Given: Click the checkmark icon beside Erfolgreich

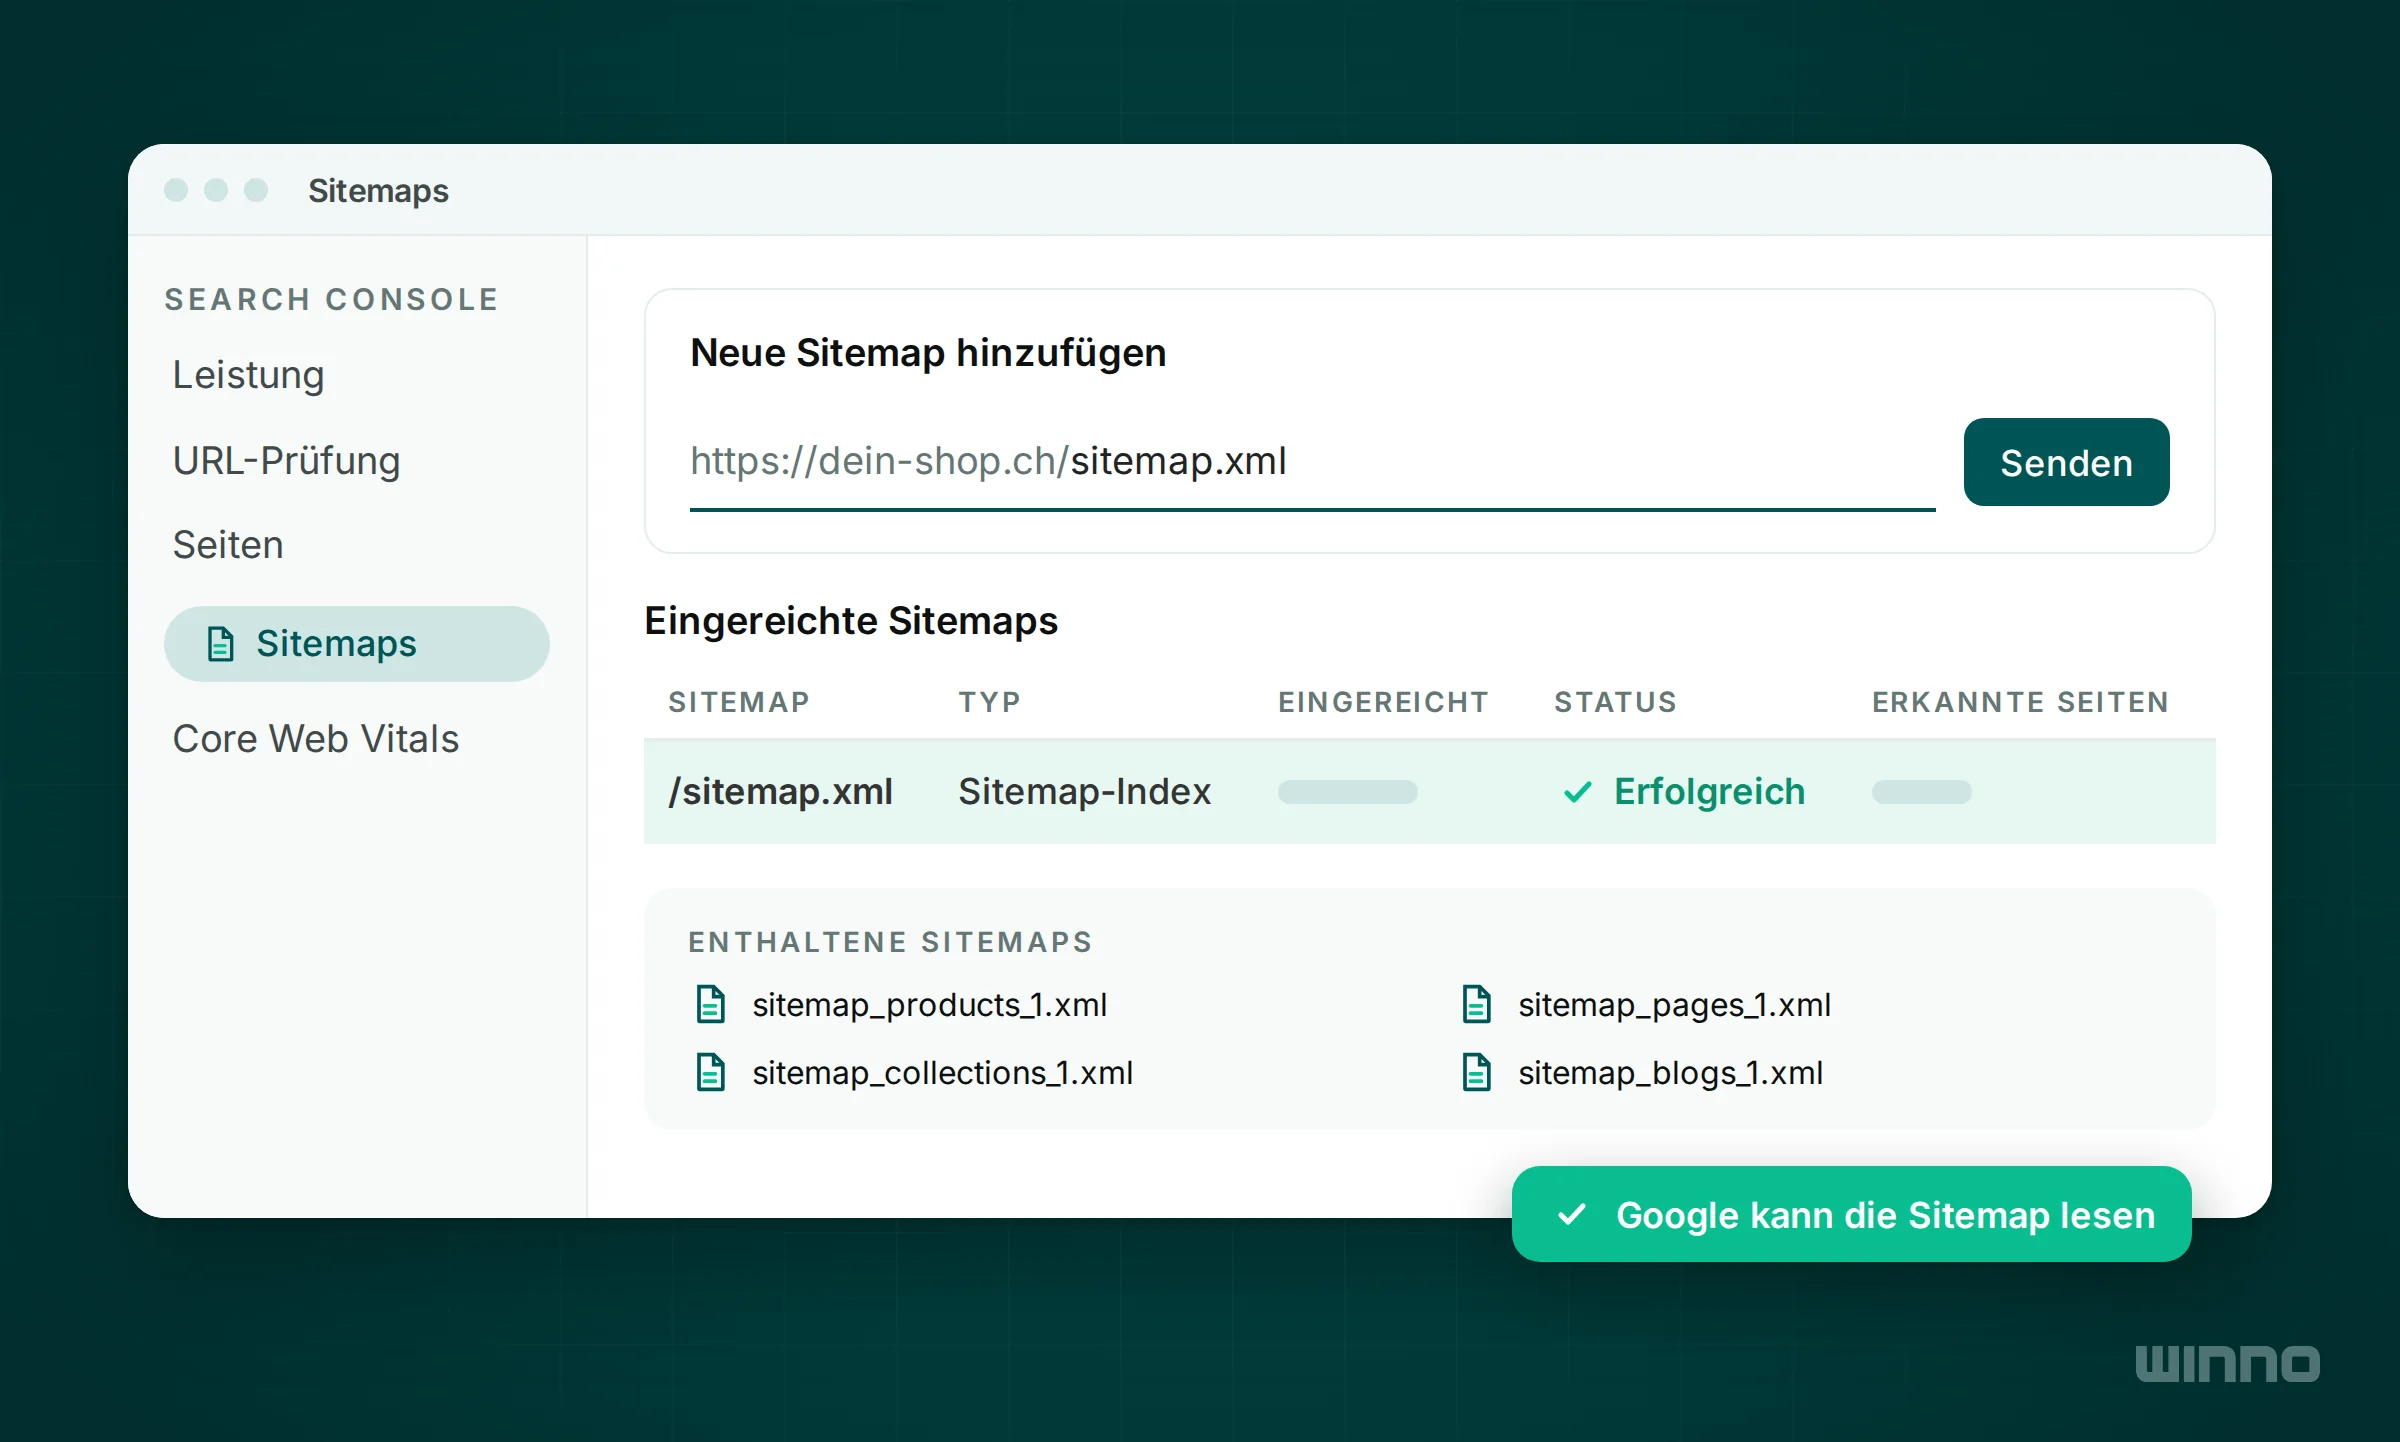Looking at the screenshot, I should point(1577,792).
